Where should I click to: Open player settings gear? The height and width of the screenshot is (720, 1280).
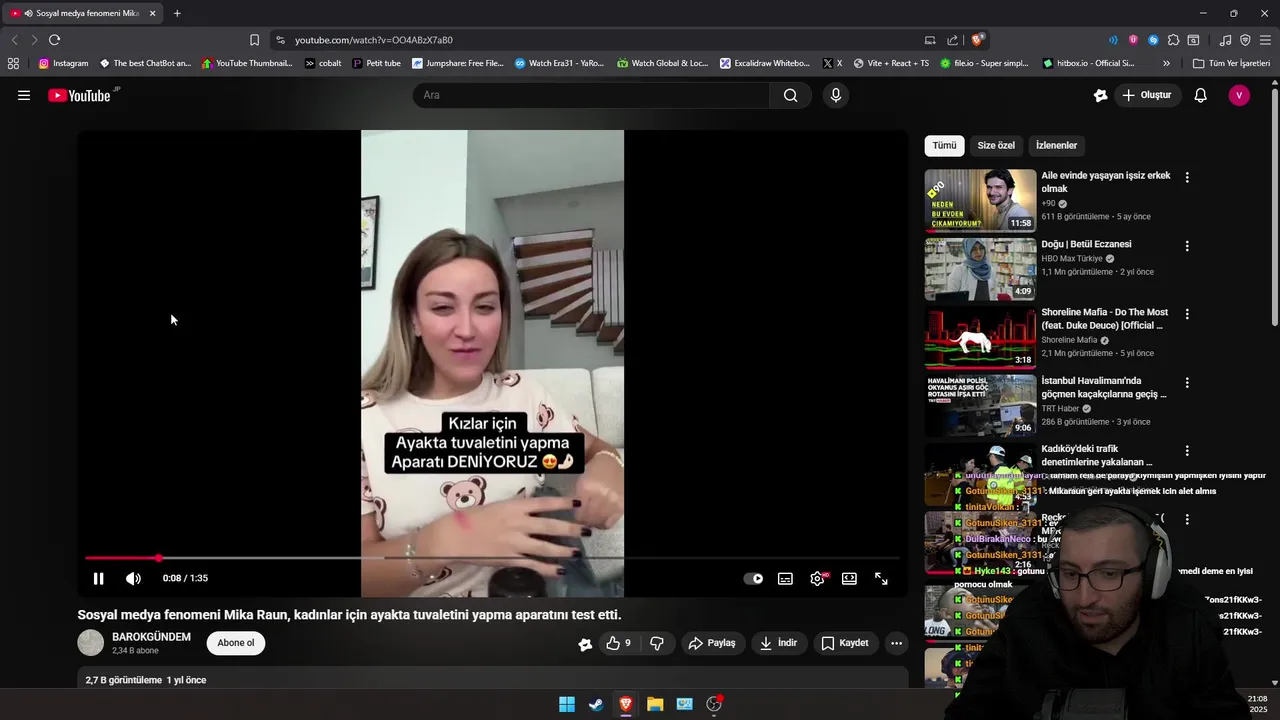(x=818, y=578)
